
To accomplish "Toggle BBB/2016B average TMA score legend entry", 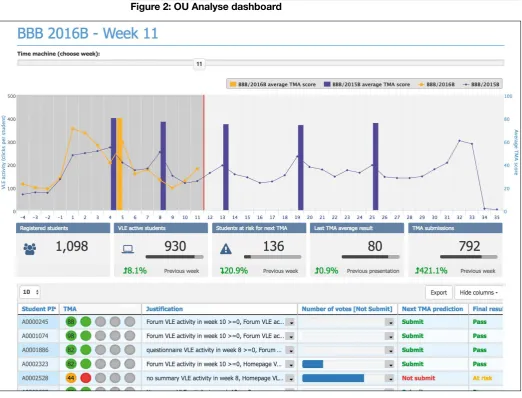I will coord(273,84).
